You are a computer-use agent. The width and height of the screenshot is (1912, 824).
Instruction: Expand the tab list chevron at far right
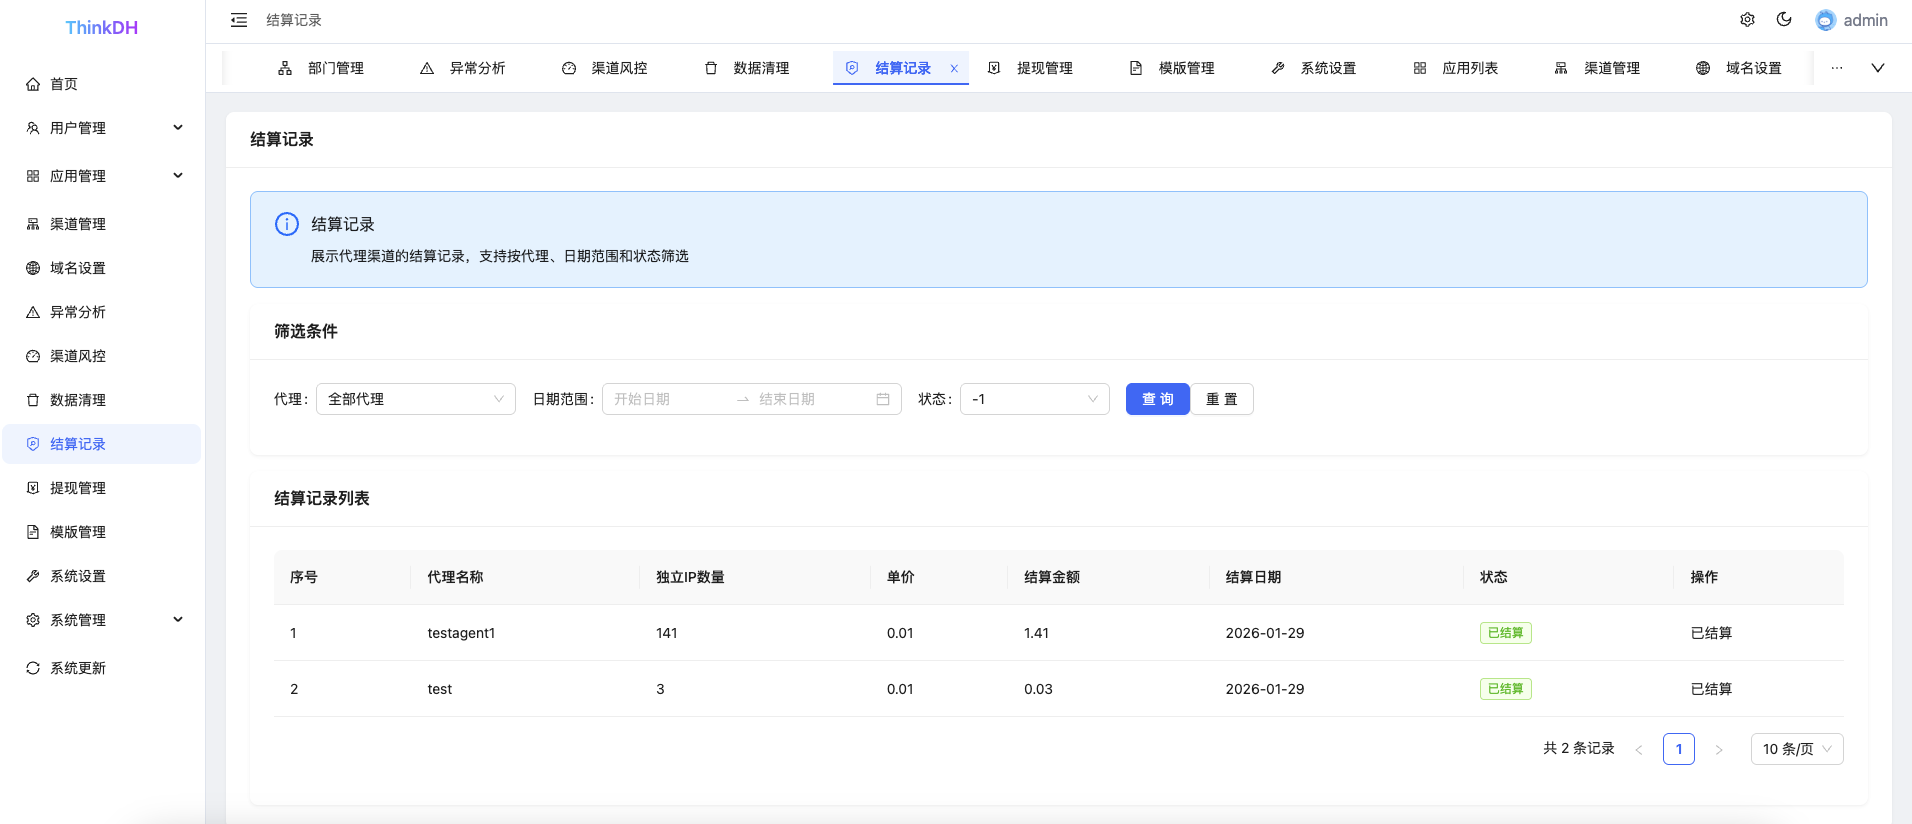tap(1878, 68)
